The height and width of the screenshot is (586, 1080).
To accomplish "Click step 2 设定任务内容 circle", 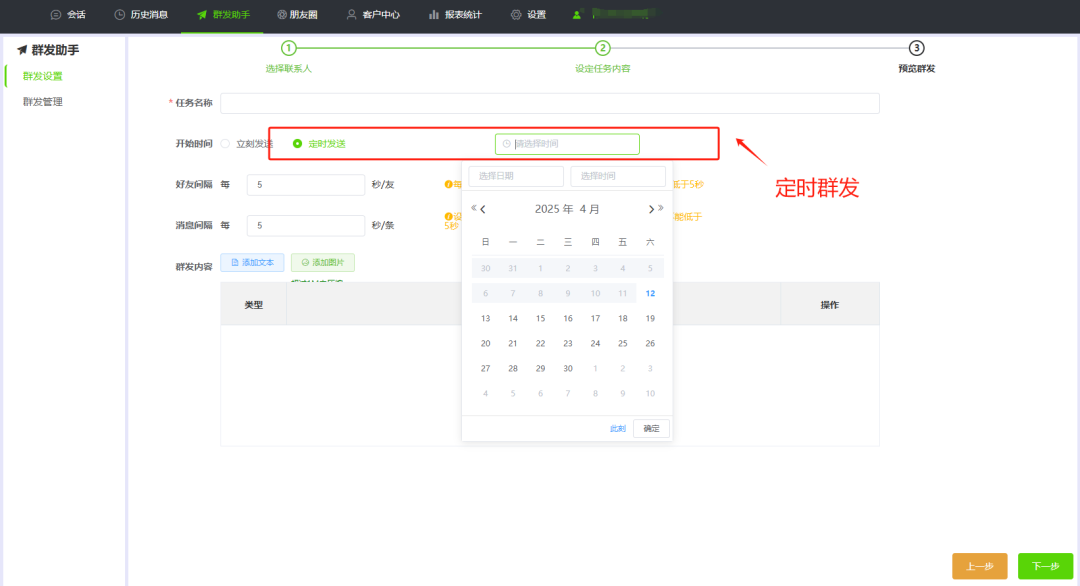I will coord(603,48).
